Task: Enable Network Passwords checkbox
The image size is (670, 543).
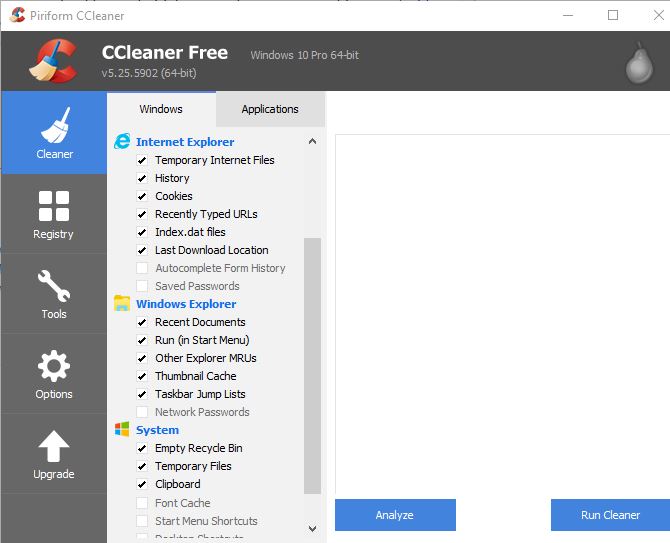Action: pyautogui.click(x=142, y=412)
